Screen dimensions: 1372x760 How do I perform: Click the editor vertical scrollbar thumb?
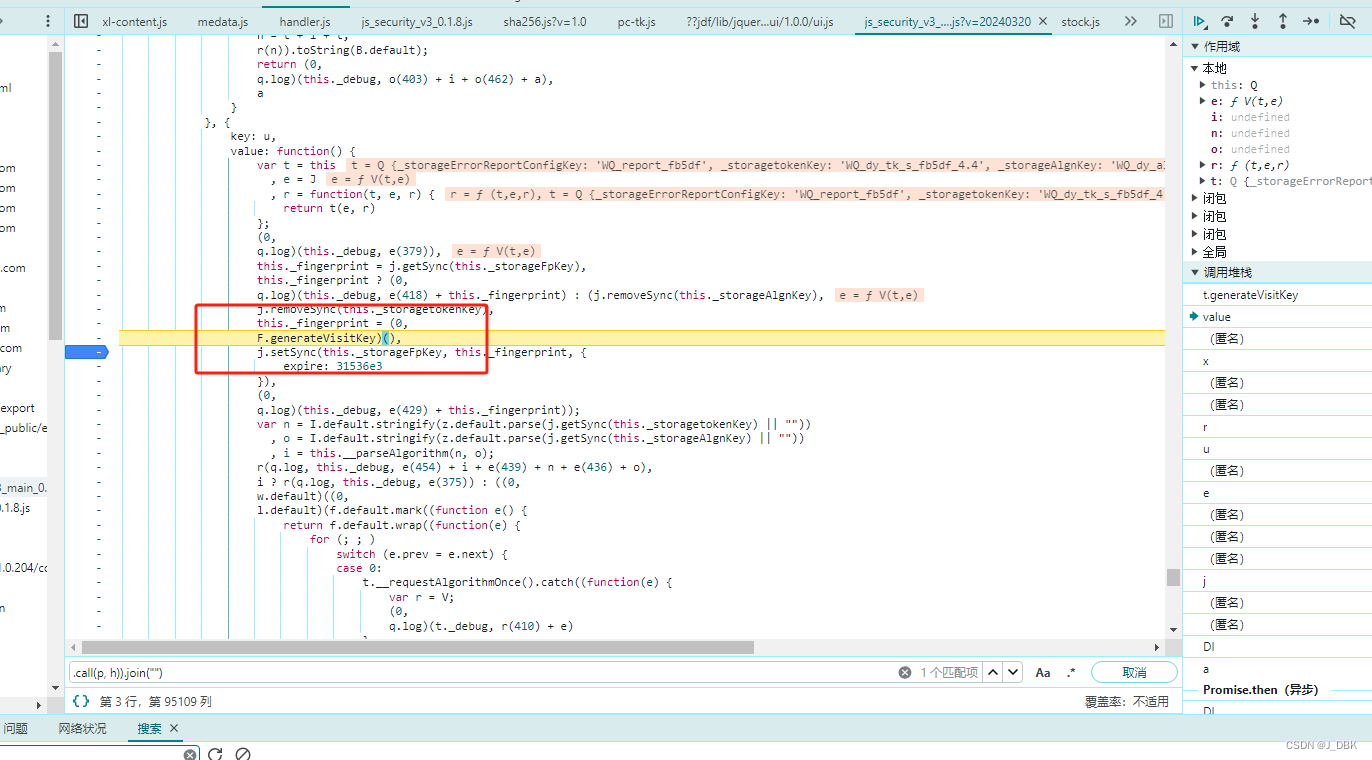(1173, 577)
